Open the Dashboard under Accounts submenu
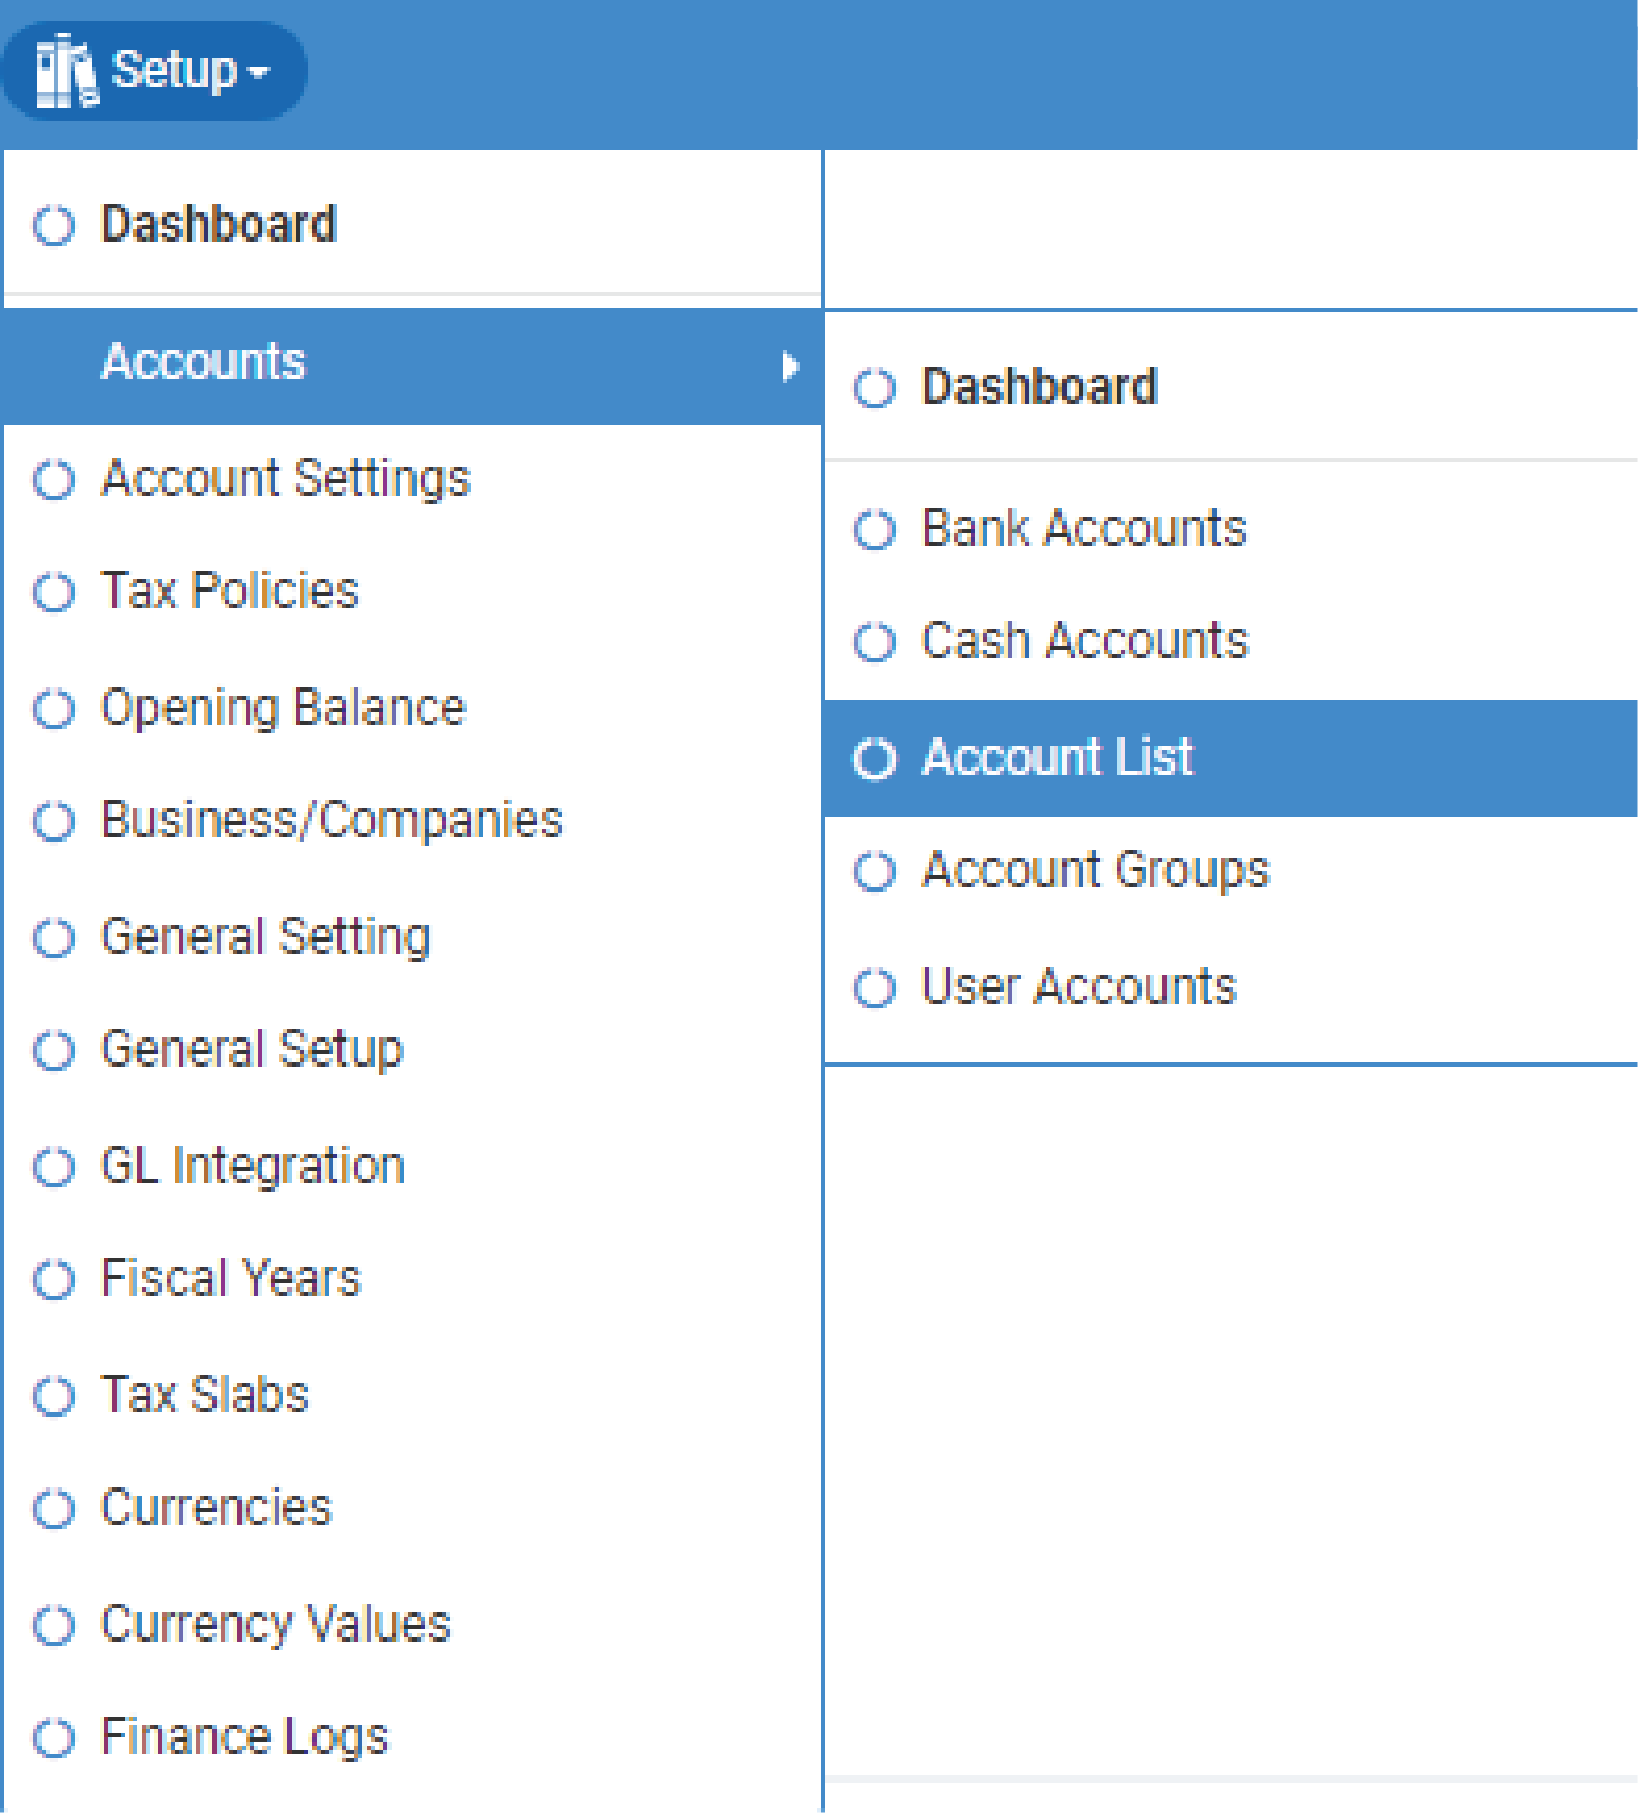Viewport: 1638px width, 1813px height. (1039, 387)
